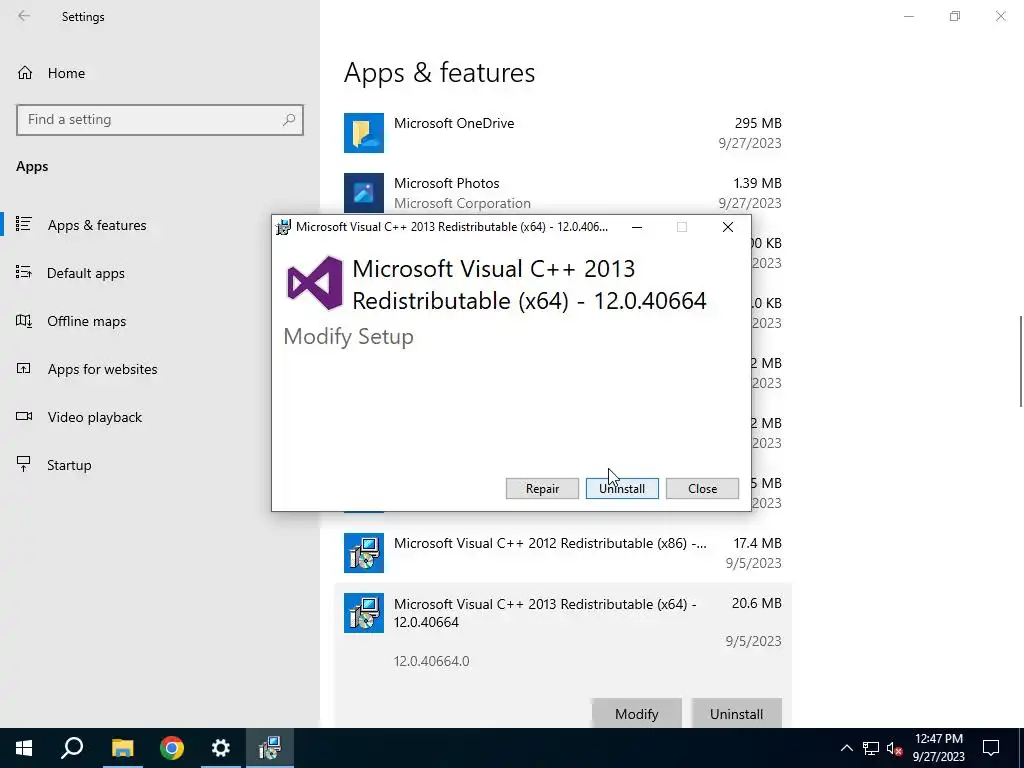Viewport: 1024px width, 768px height.
Task: Switch to the installer app in taskbar
Action: (x=270, y=748)
